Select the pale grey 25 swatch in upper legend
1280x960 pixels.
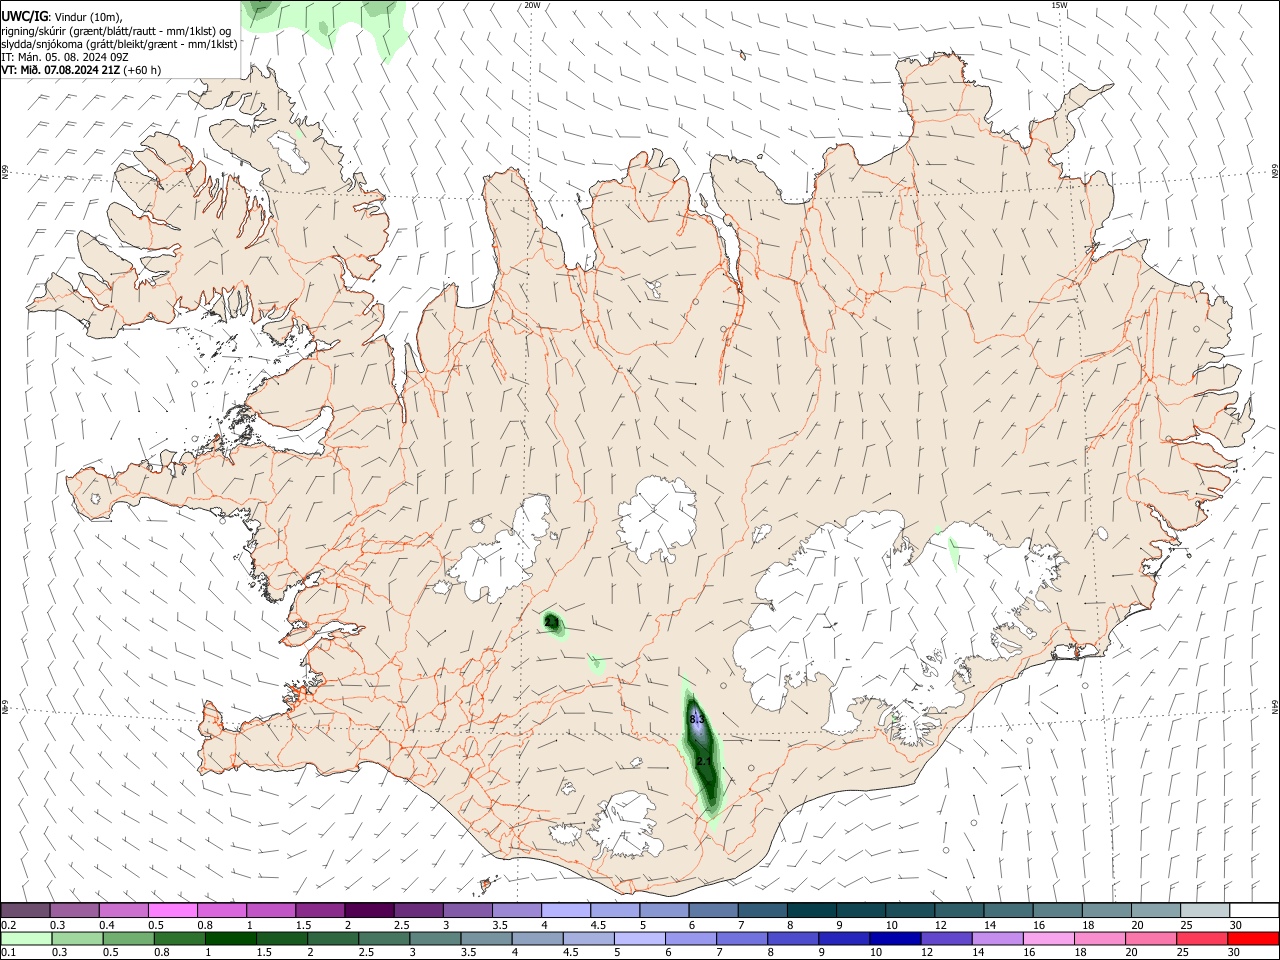tap(1205, 910)
